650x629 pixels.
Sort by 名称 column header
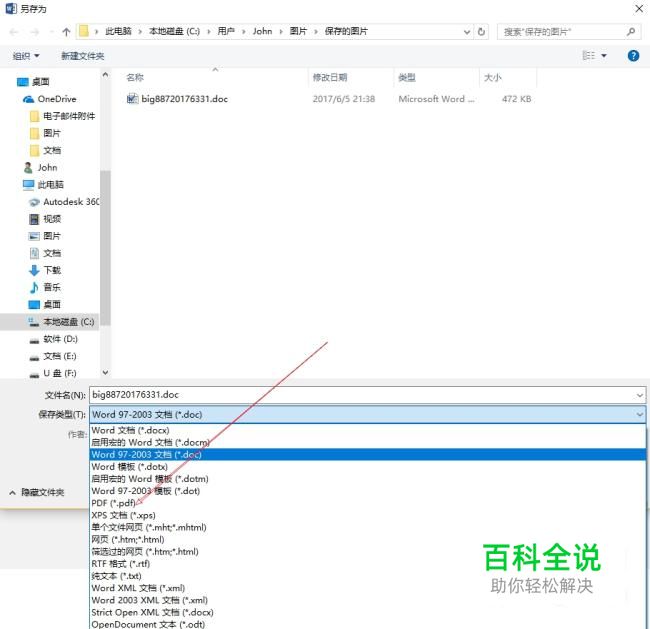click(x=135, y=78)
